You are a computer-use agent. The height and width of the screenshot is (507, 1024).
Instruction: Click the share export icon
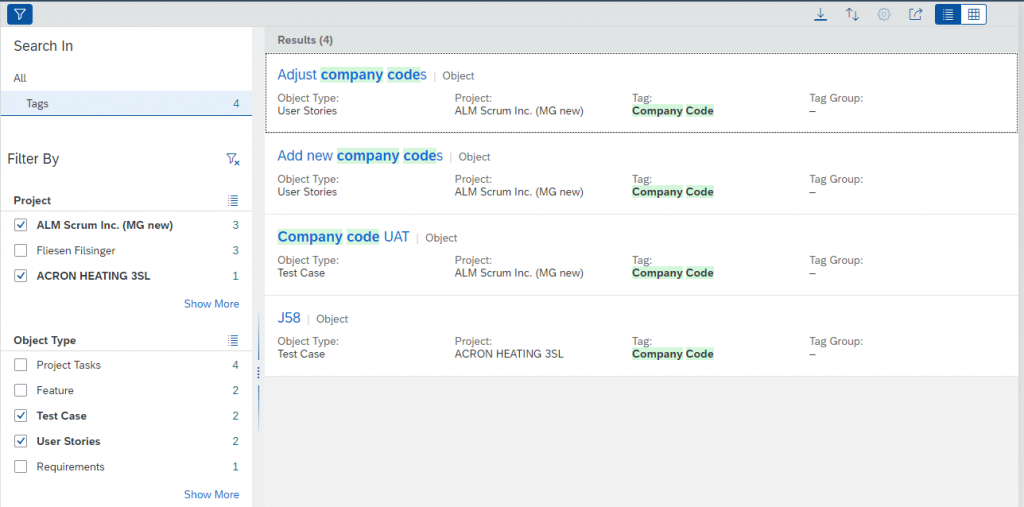click(x=916, y=14)
